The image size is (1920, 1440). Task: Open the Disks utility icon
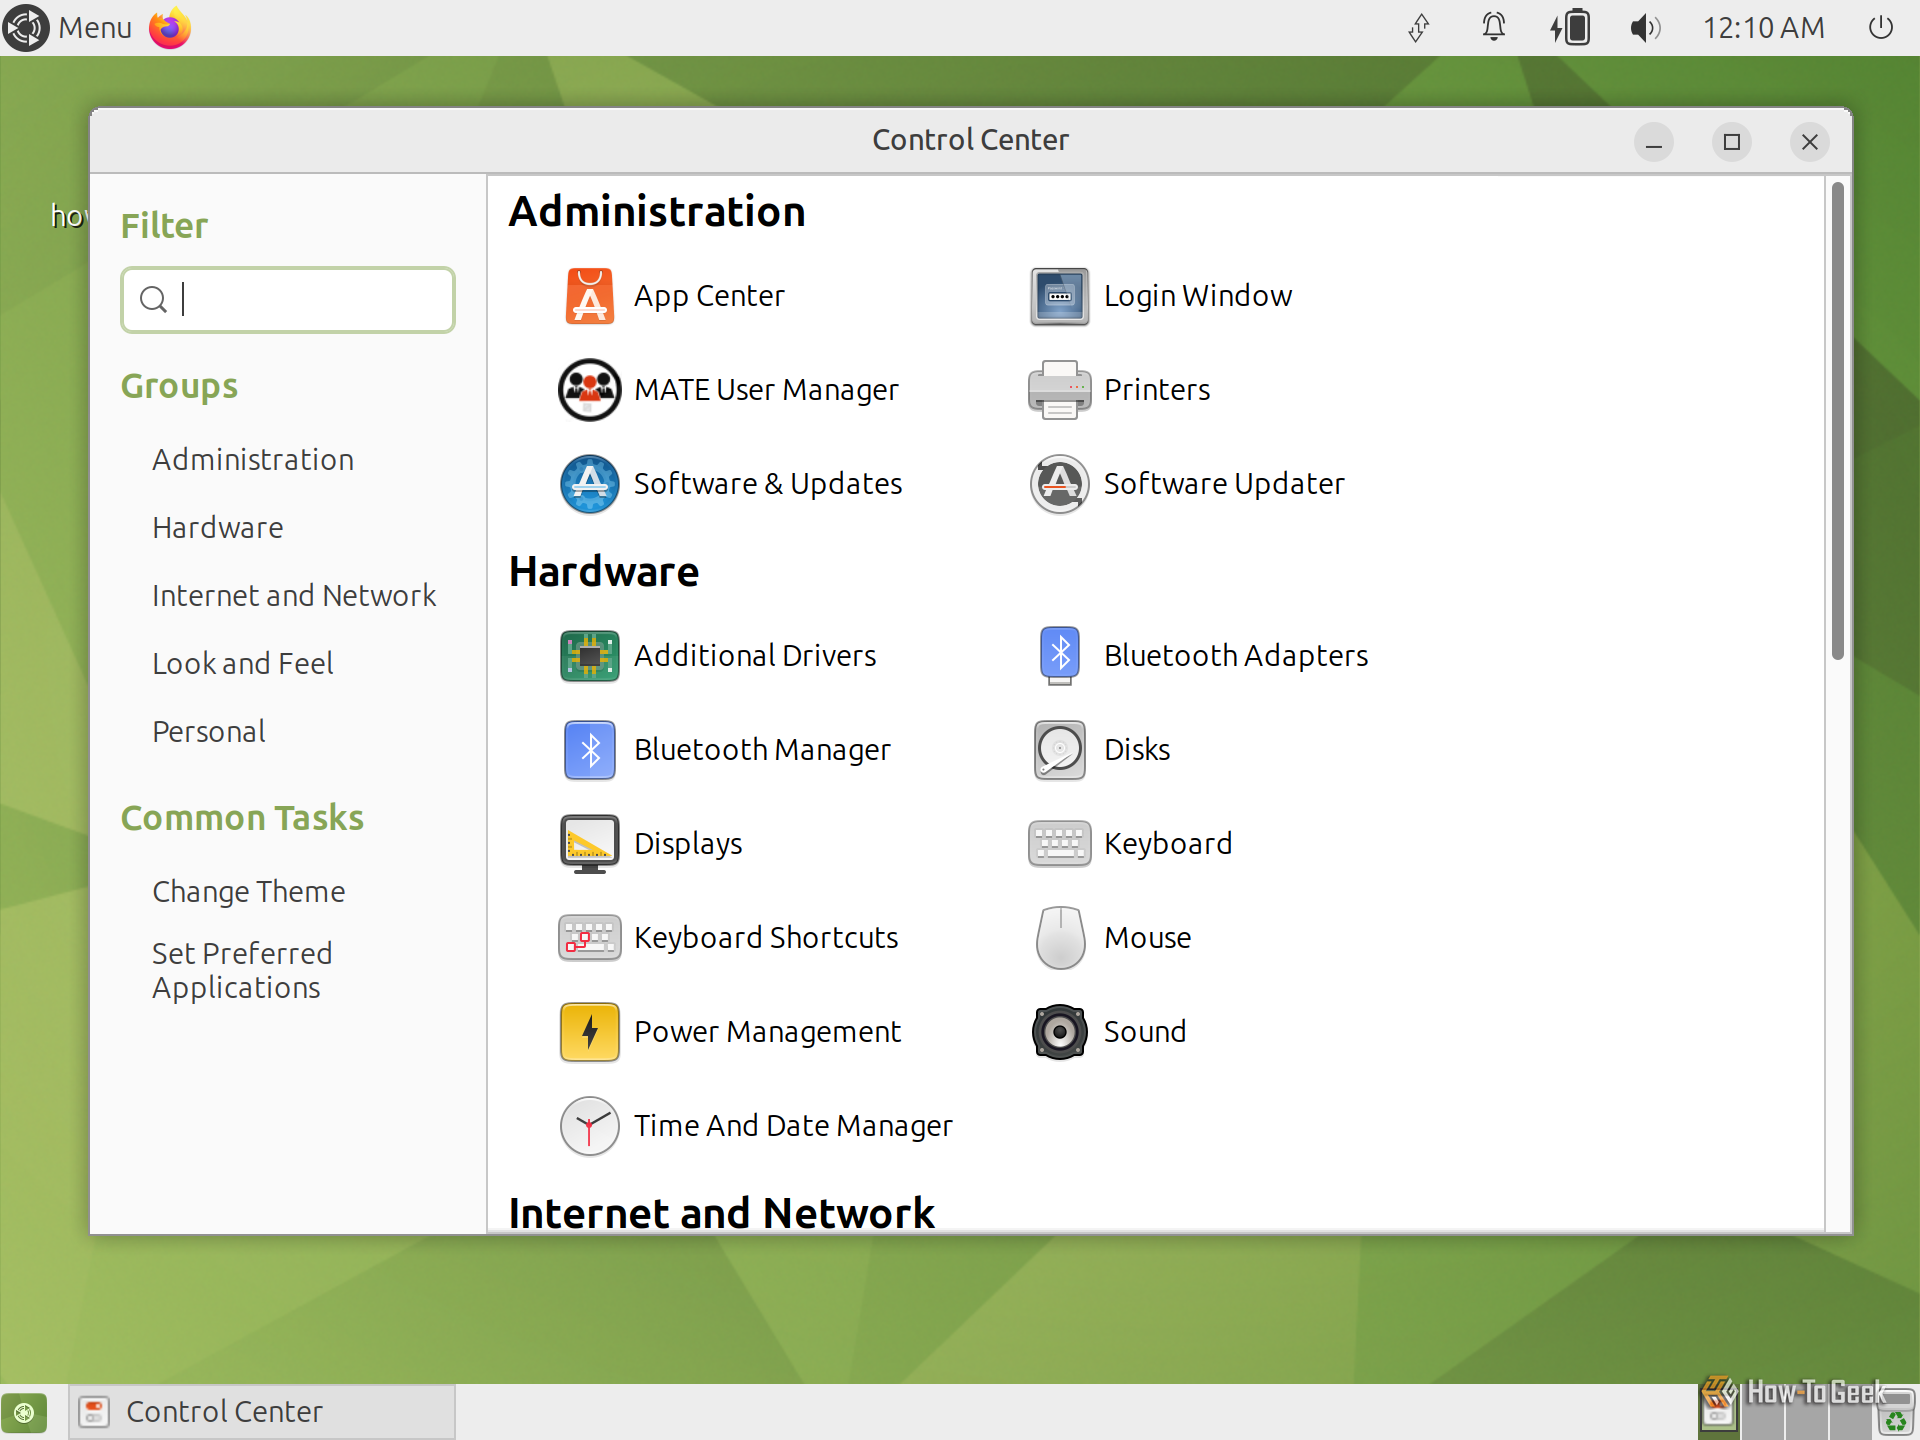tap(1059, 750)
